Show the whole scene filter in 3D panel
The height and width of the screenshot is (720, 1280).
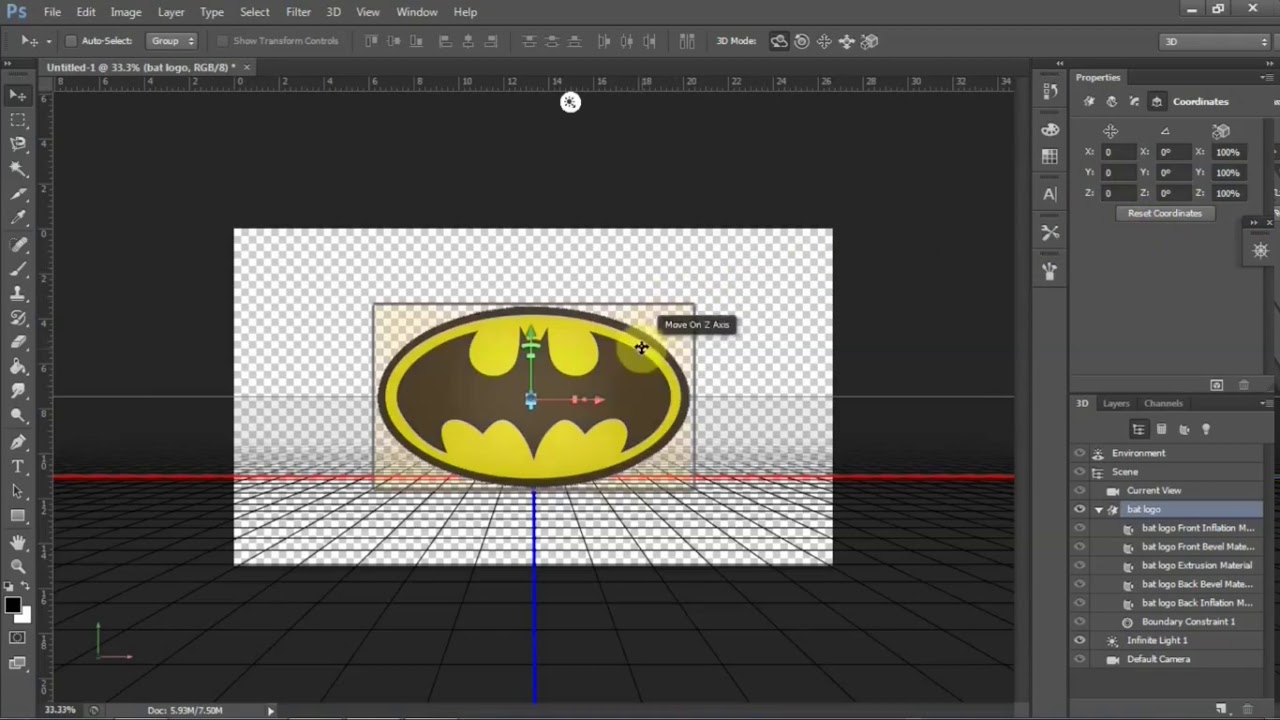click(x=1138, y=429)
